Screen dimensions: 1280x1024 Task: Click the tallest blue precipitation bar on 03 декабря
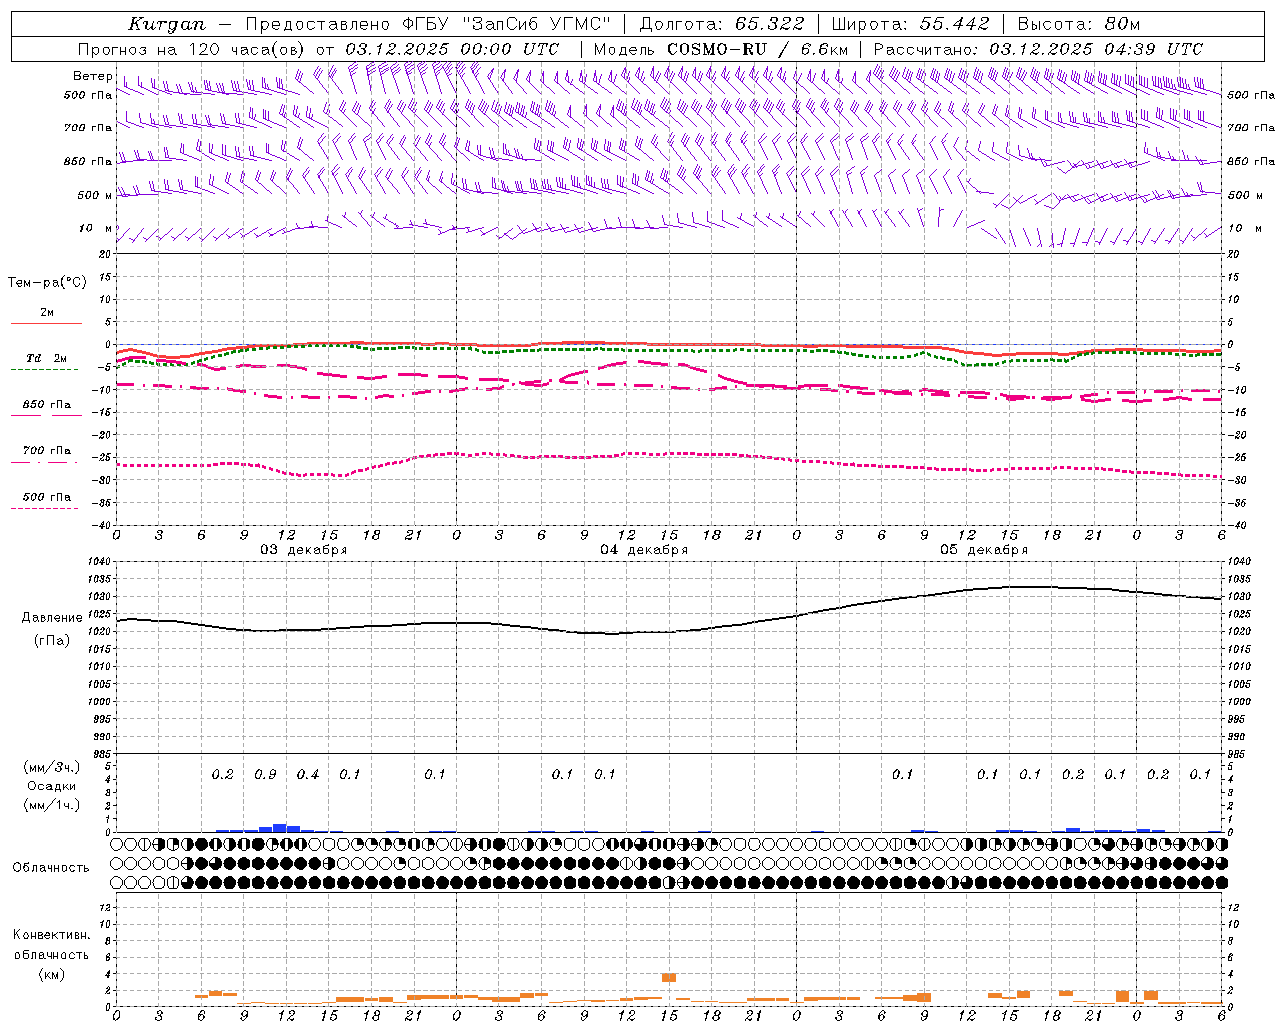point(280,828)
